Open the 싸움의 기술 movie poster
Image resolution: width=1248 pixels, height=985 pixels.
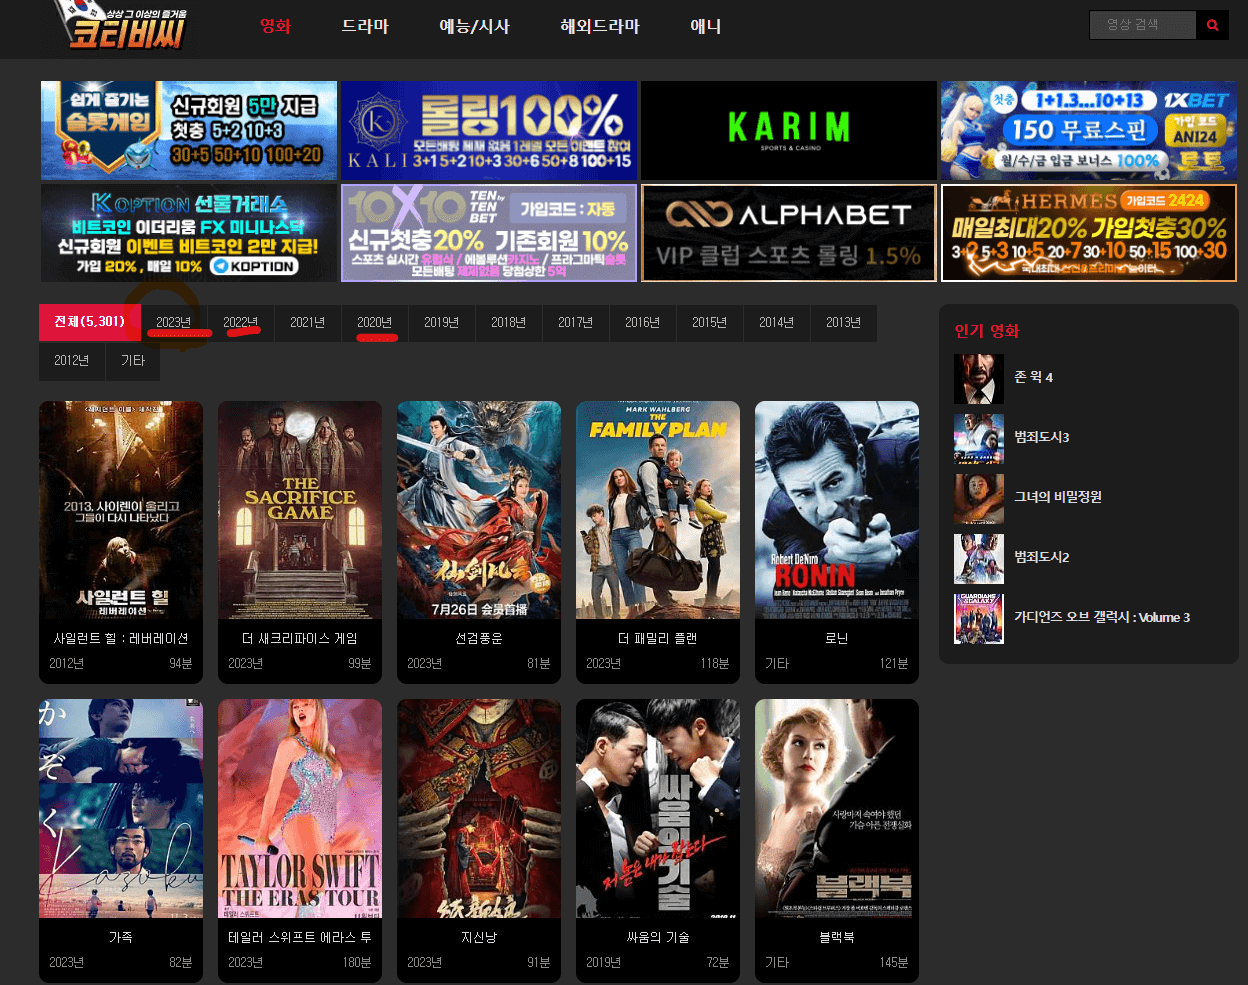(x=658, y=808)
